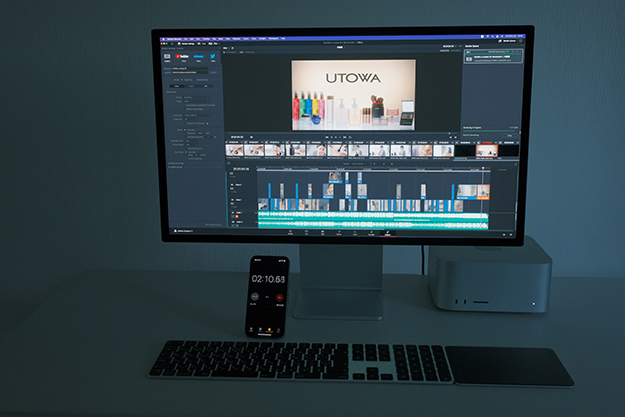The width and height of the screenshot is (625, 417).
Task: Click the Browse button beside Location
Action: (x=214, y=73)
